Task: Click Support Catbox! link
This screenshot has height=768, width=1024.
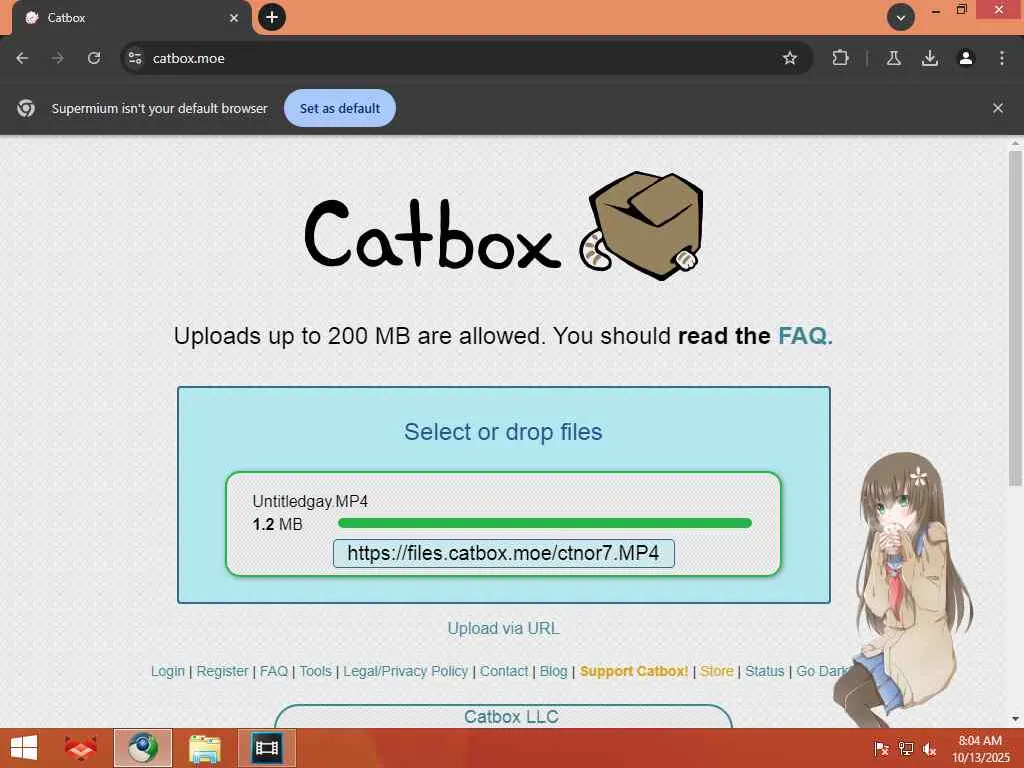Action: pyautogui.click(x=633, y=671)
